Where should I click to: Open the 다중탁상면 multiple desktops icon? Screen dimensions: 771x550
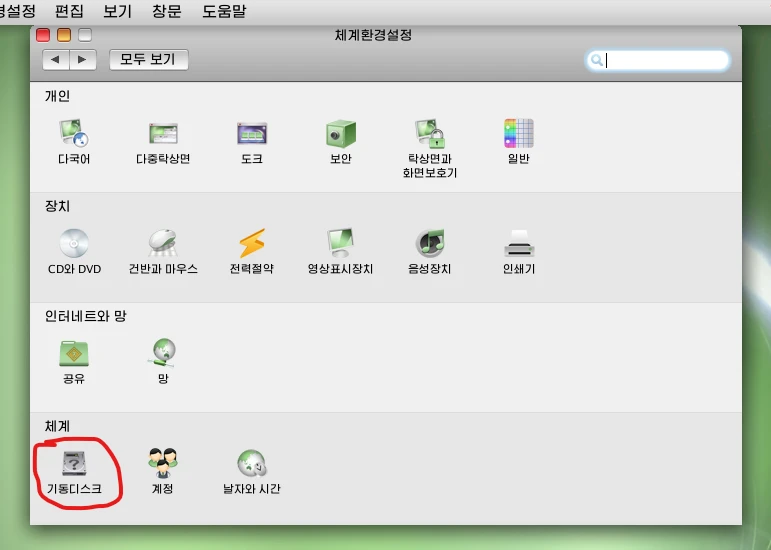(163, 134)
